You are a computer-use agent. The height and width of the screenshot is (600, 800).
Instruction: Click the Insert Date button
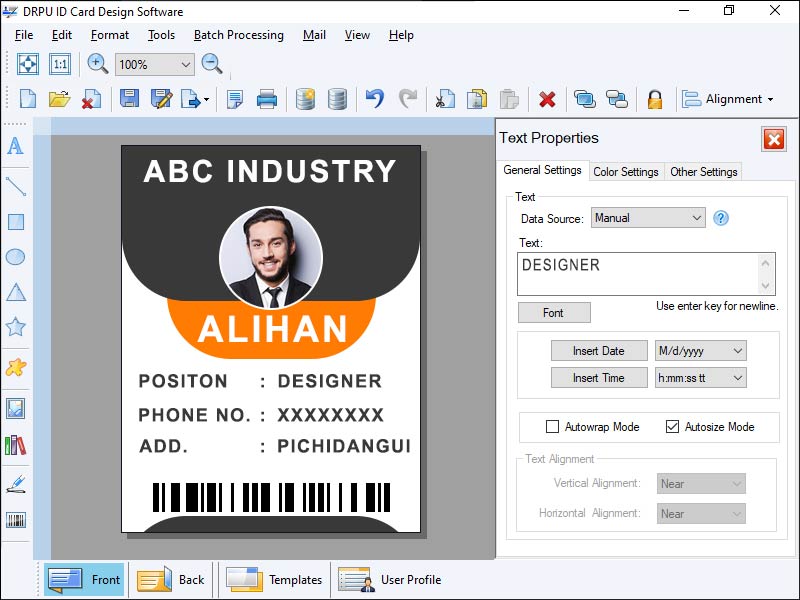(x=599, y=351)
